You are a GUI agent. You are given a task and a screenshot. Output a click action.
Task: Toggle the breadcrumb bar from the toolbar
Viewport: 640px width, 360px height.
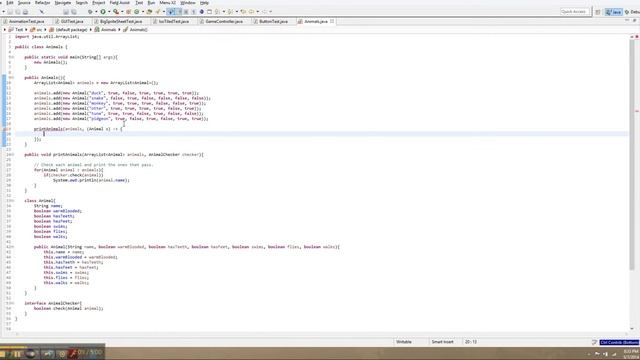coord(171,12)
